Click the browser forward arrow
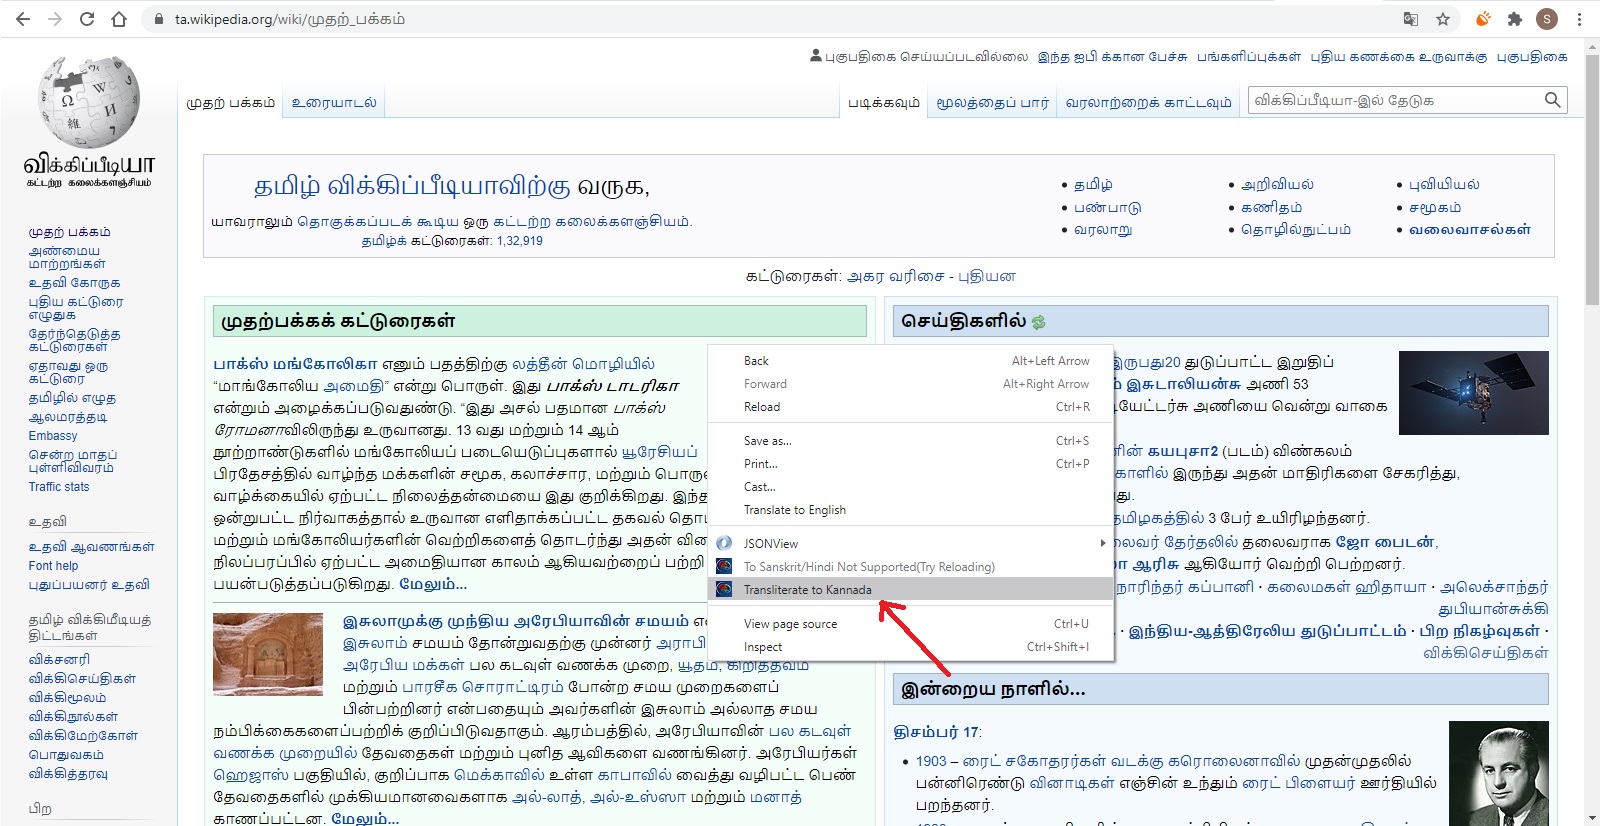The height and width of the screenshot is (826, 1600). tap(55, 19)
